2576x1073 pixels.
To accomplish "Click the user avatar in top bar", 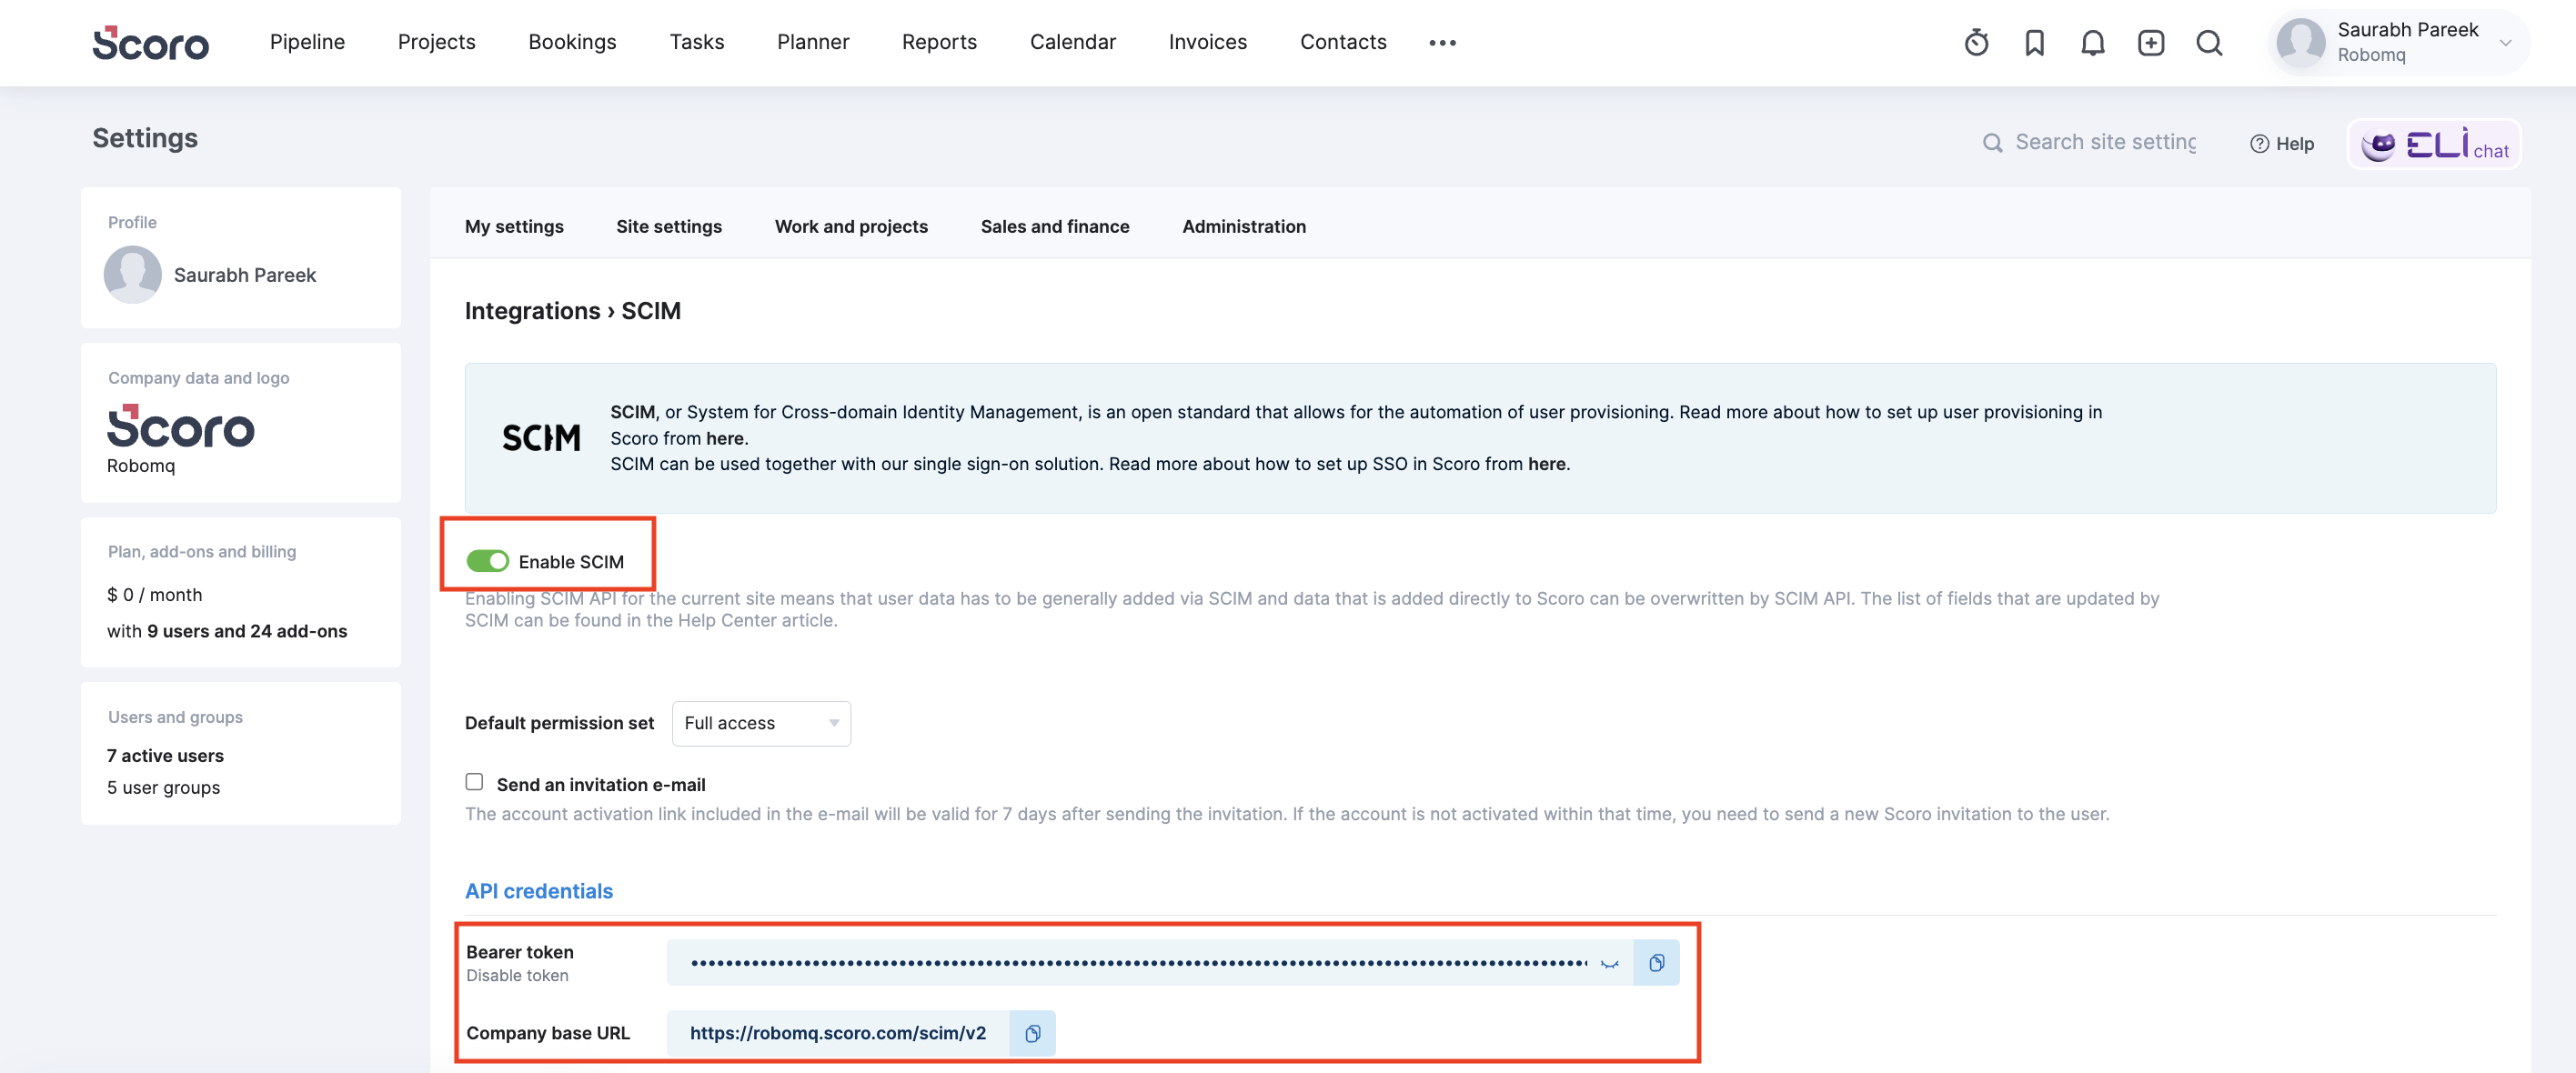I will 2300,42.
